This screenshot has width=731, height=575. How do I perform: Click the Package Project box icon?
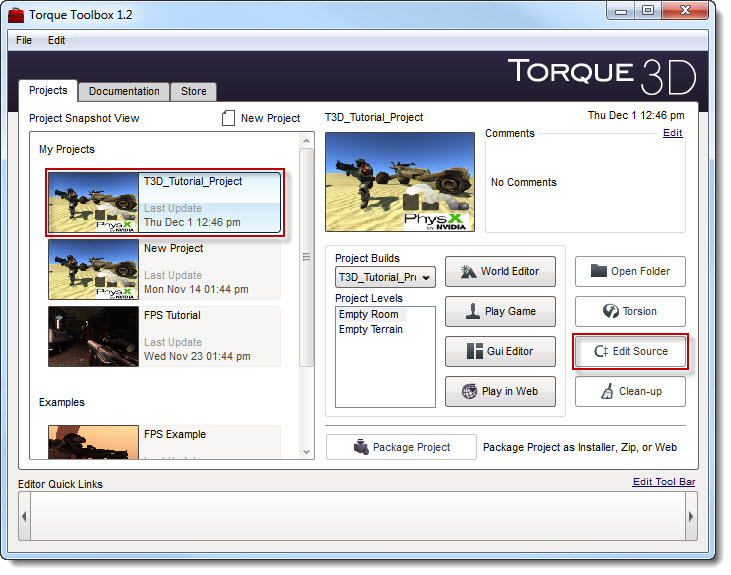tap(361, 447)
